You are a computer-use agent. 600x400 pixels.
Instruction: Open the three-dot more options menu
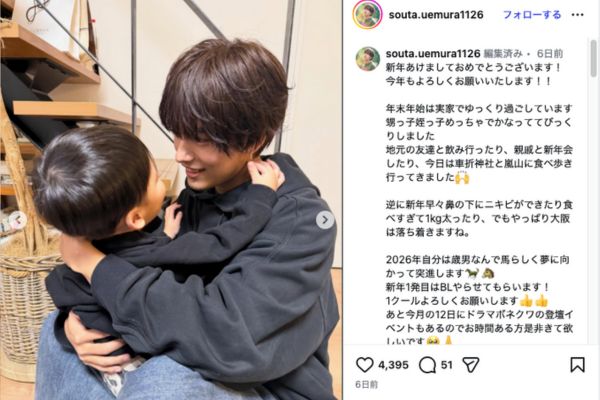(577, 15)
